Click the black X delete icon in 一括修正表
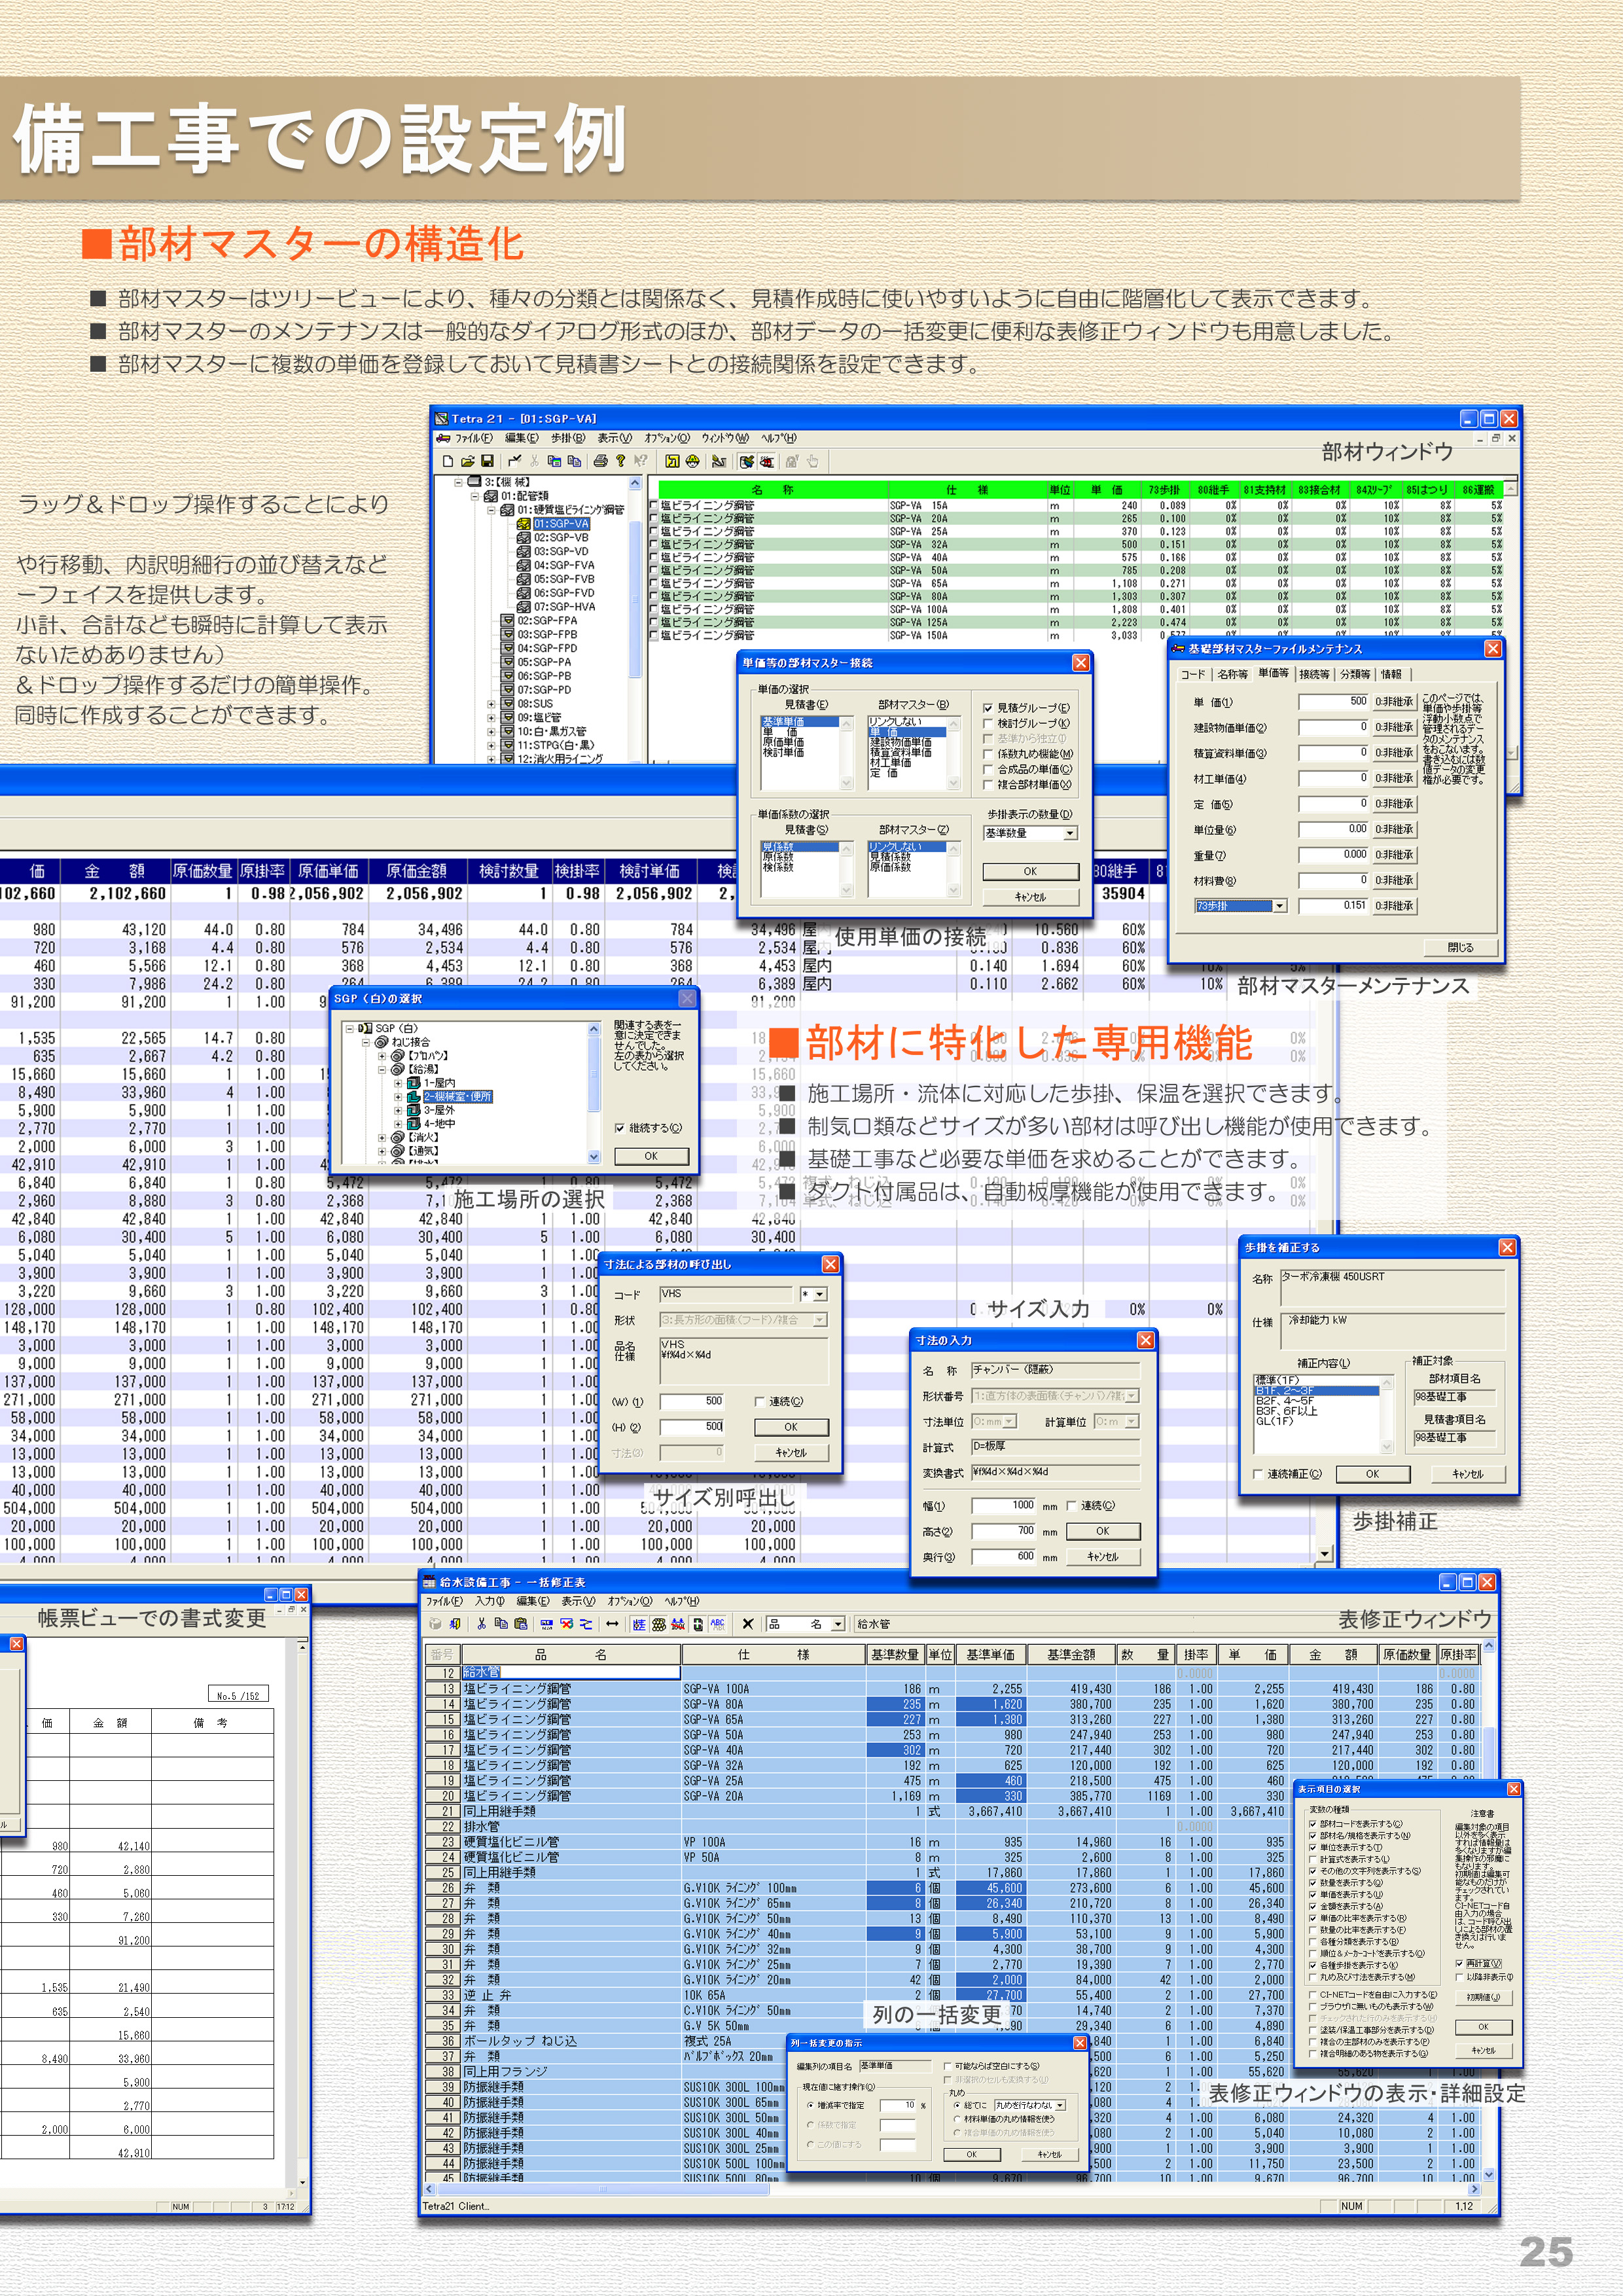 pos(748,1624)
